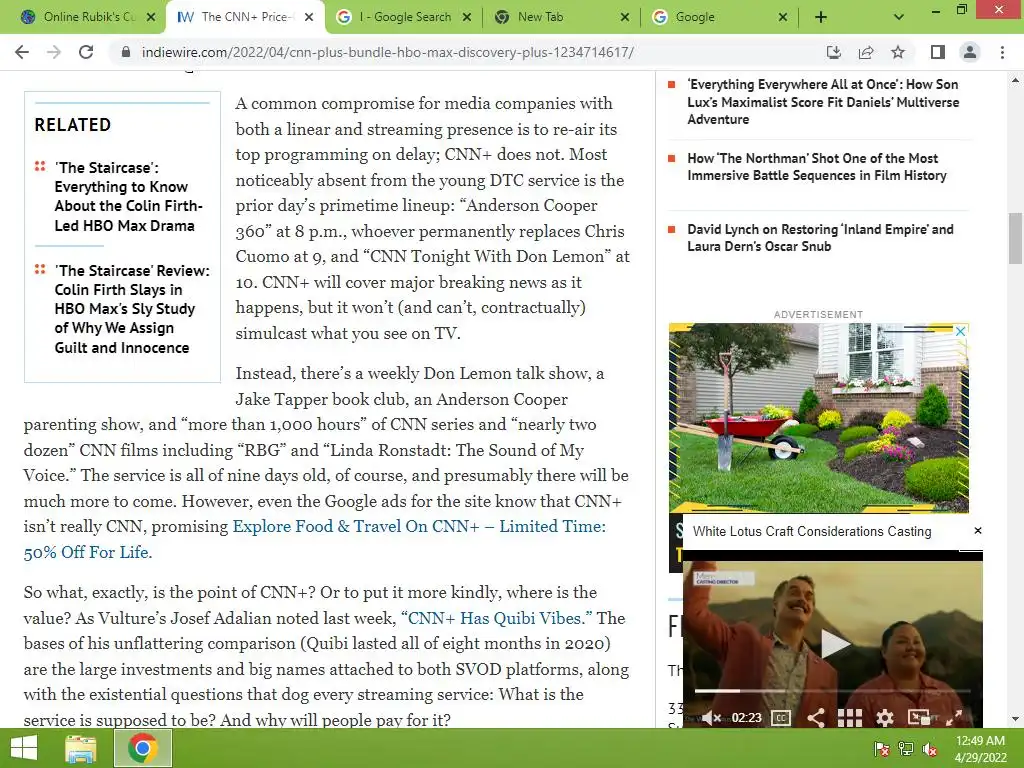Share the video via share icon
The width and height of the screenshot is (1024, 768).
(x=815, y=718)
